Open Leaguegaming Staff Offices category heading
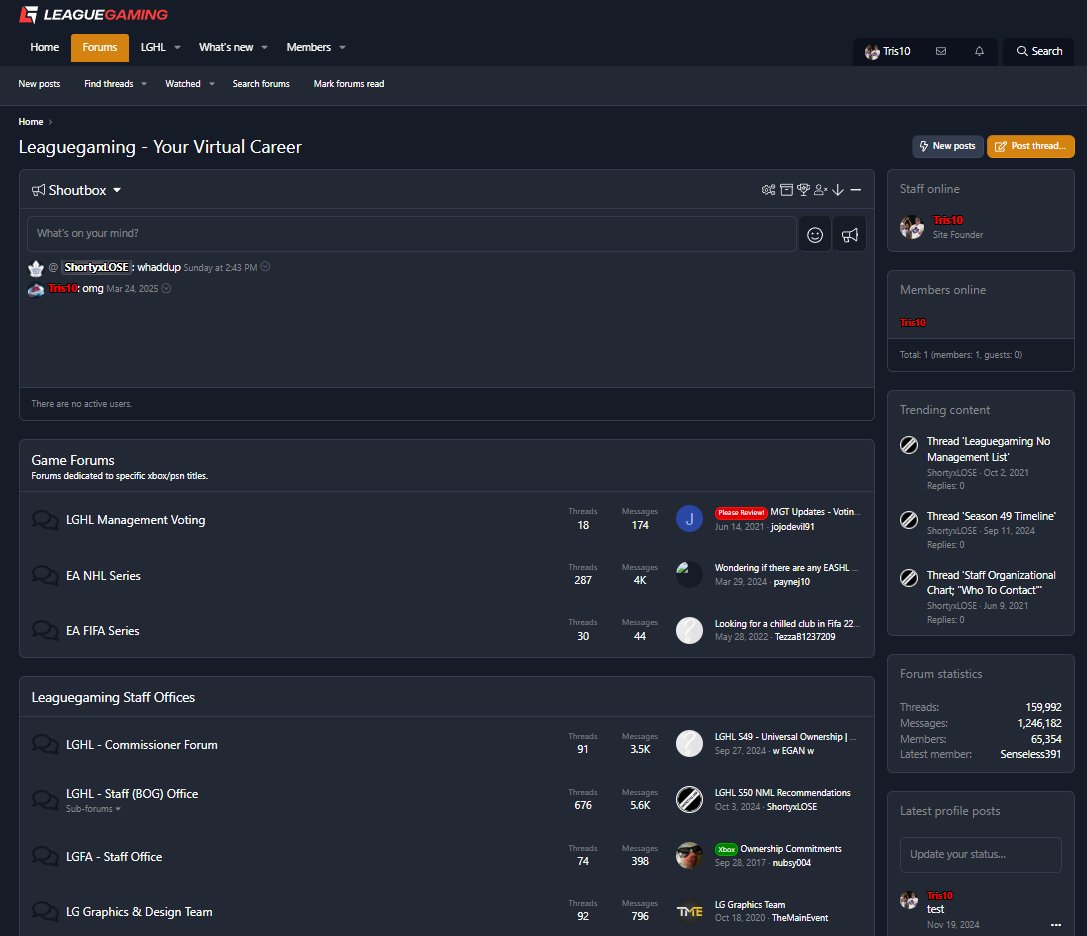 [x=113, y=697]
